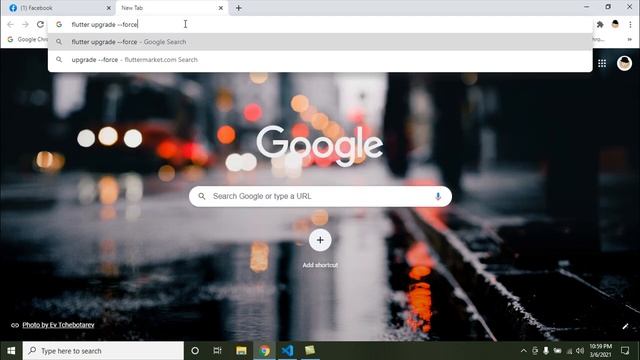Open the Action Center notification icon
Screen dimensions: 640x360
click(625, 351)
